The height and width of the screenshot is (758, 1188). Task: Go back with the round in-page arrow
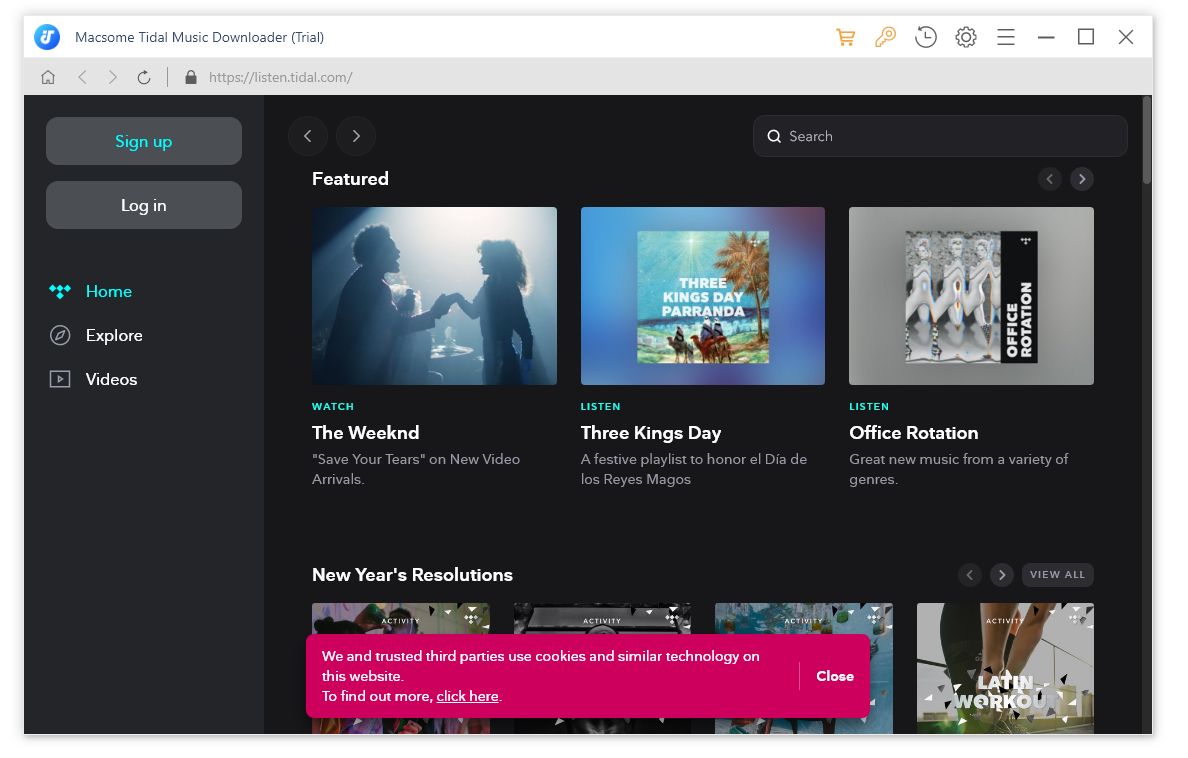[308, 136]
